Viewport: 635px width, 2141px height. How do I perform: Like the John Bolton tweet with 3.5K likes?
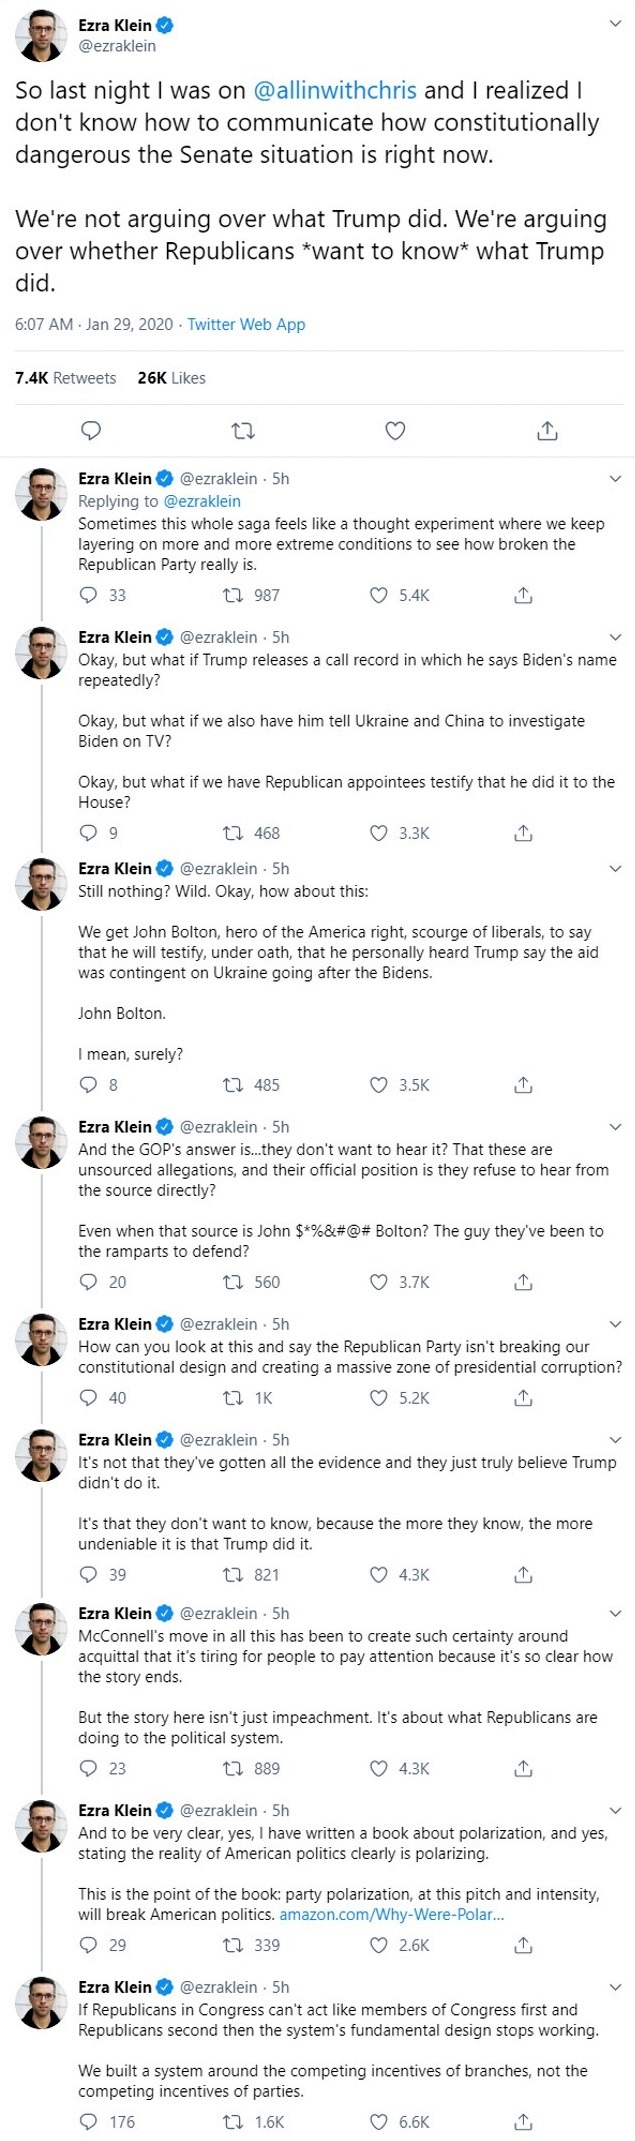point(379,1085)
